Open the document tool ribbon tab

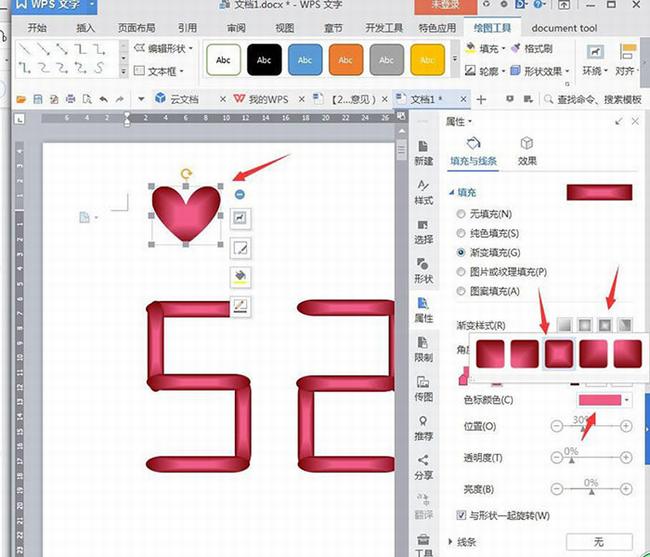point(564,28)
